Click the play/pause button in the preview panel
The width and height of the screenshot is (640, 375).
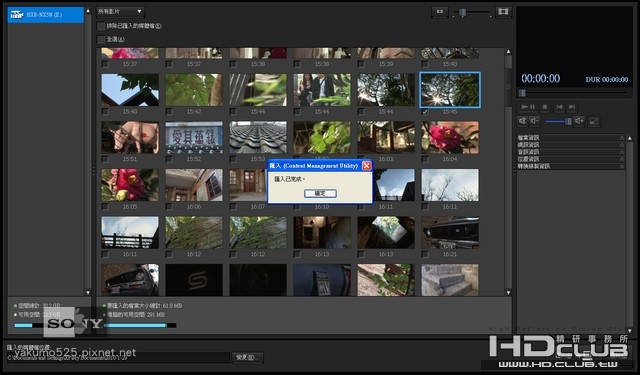coord(529,107)
